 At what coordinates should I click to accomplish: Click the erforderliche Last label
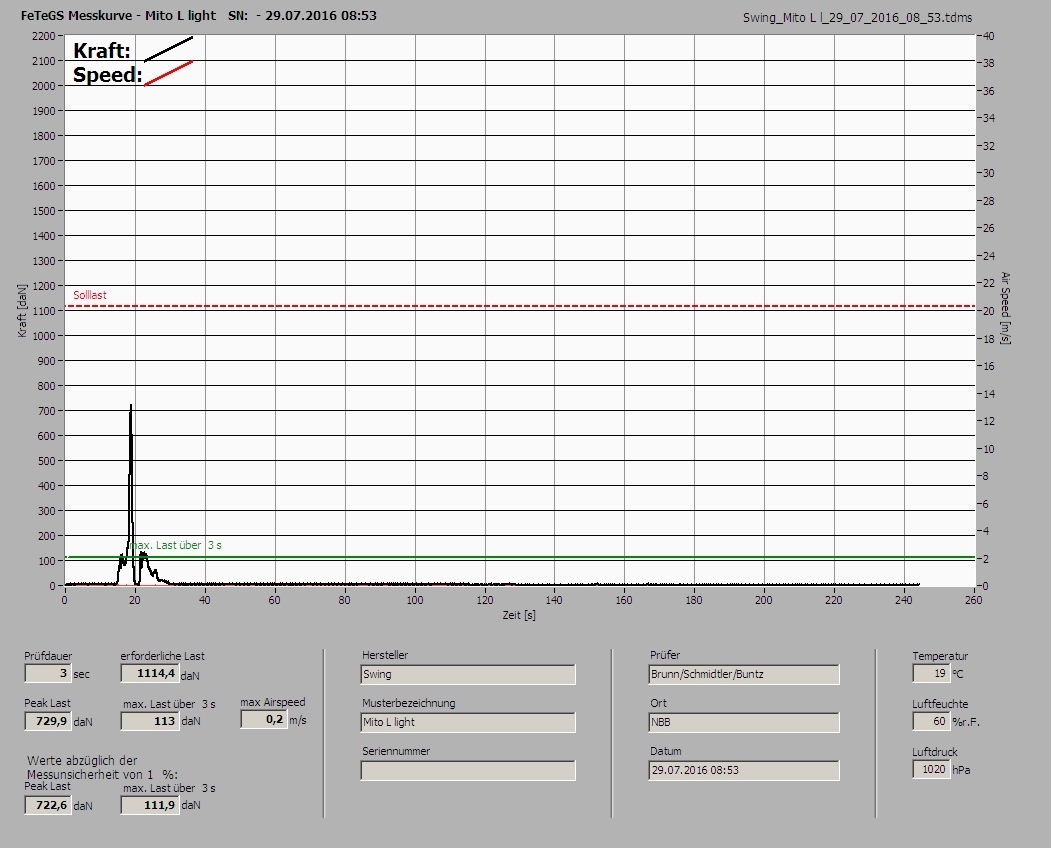tap(163, 656)
